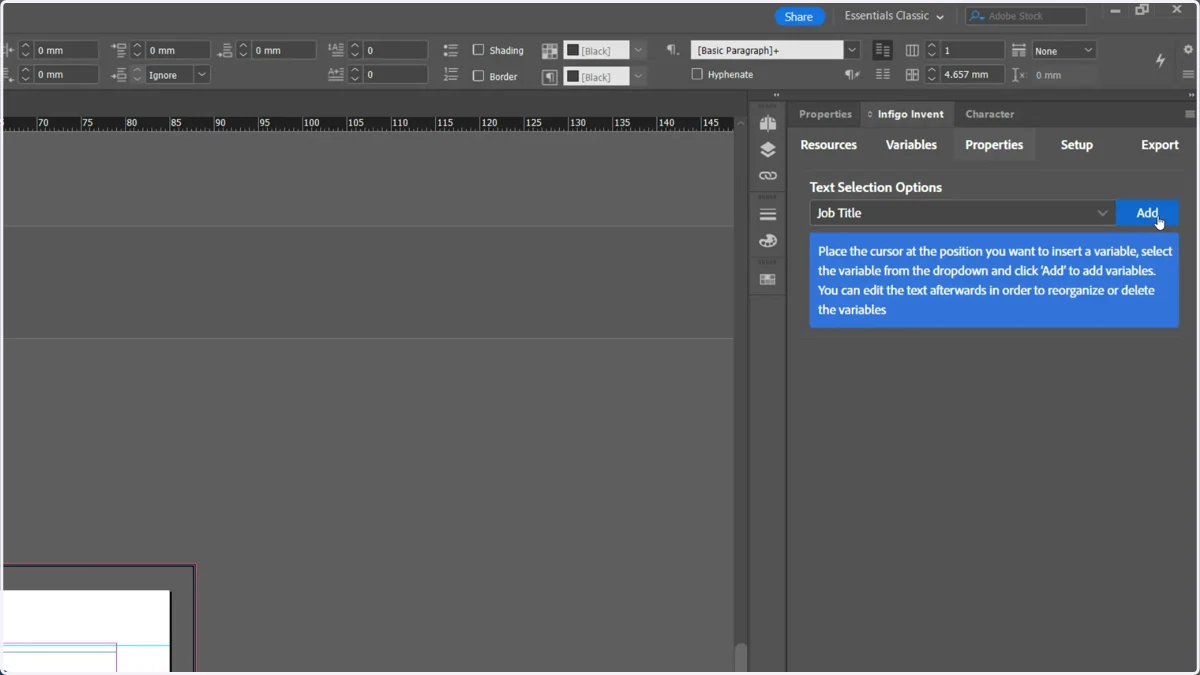
Task: Step the 4.657 mm gutter value
Action: click(932, 75)
